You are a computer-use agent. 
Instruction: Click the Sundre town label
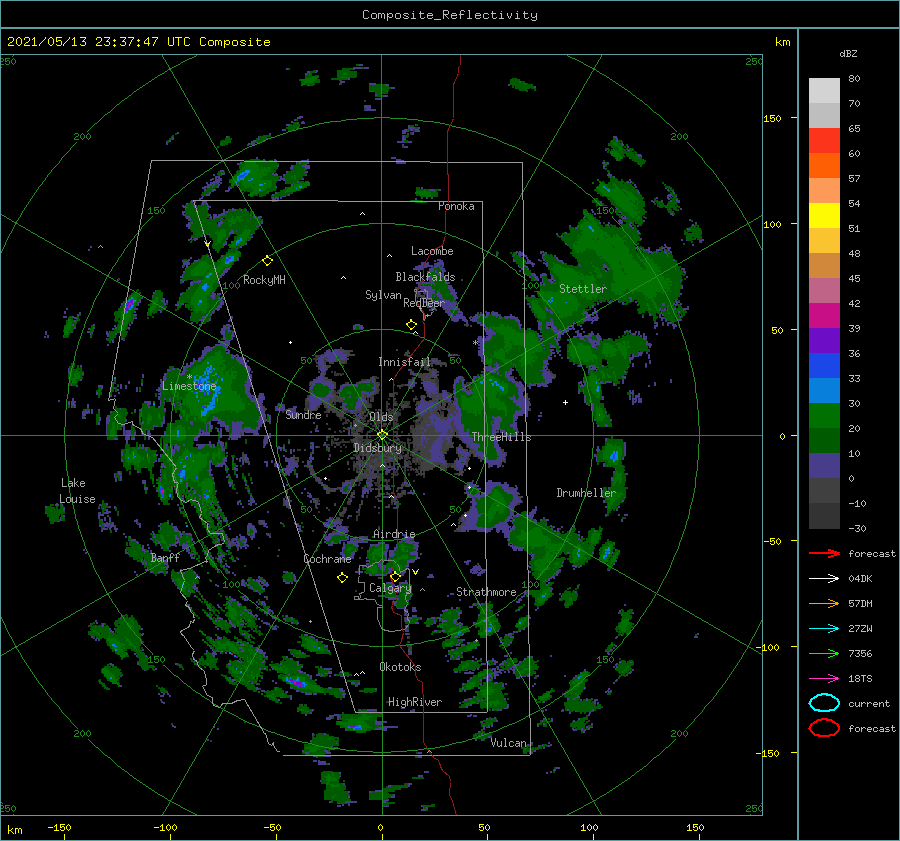(x=303, y=414)
